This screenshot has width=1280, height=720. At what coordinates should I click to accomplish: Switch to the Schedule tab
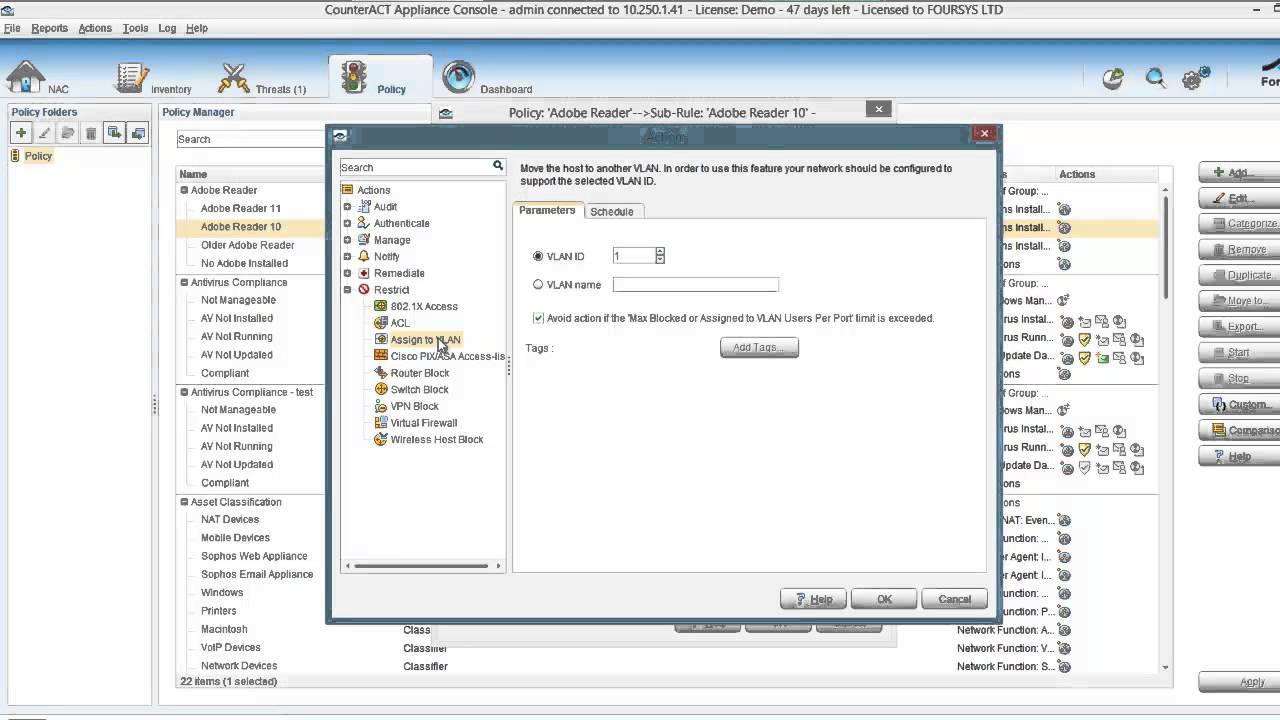[612, 212]
